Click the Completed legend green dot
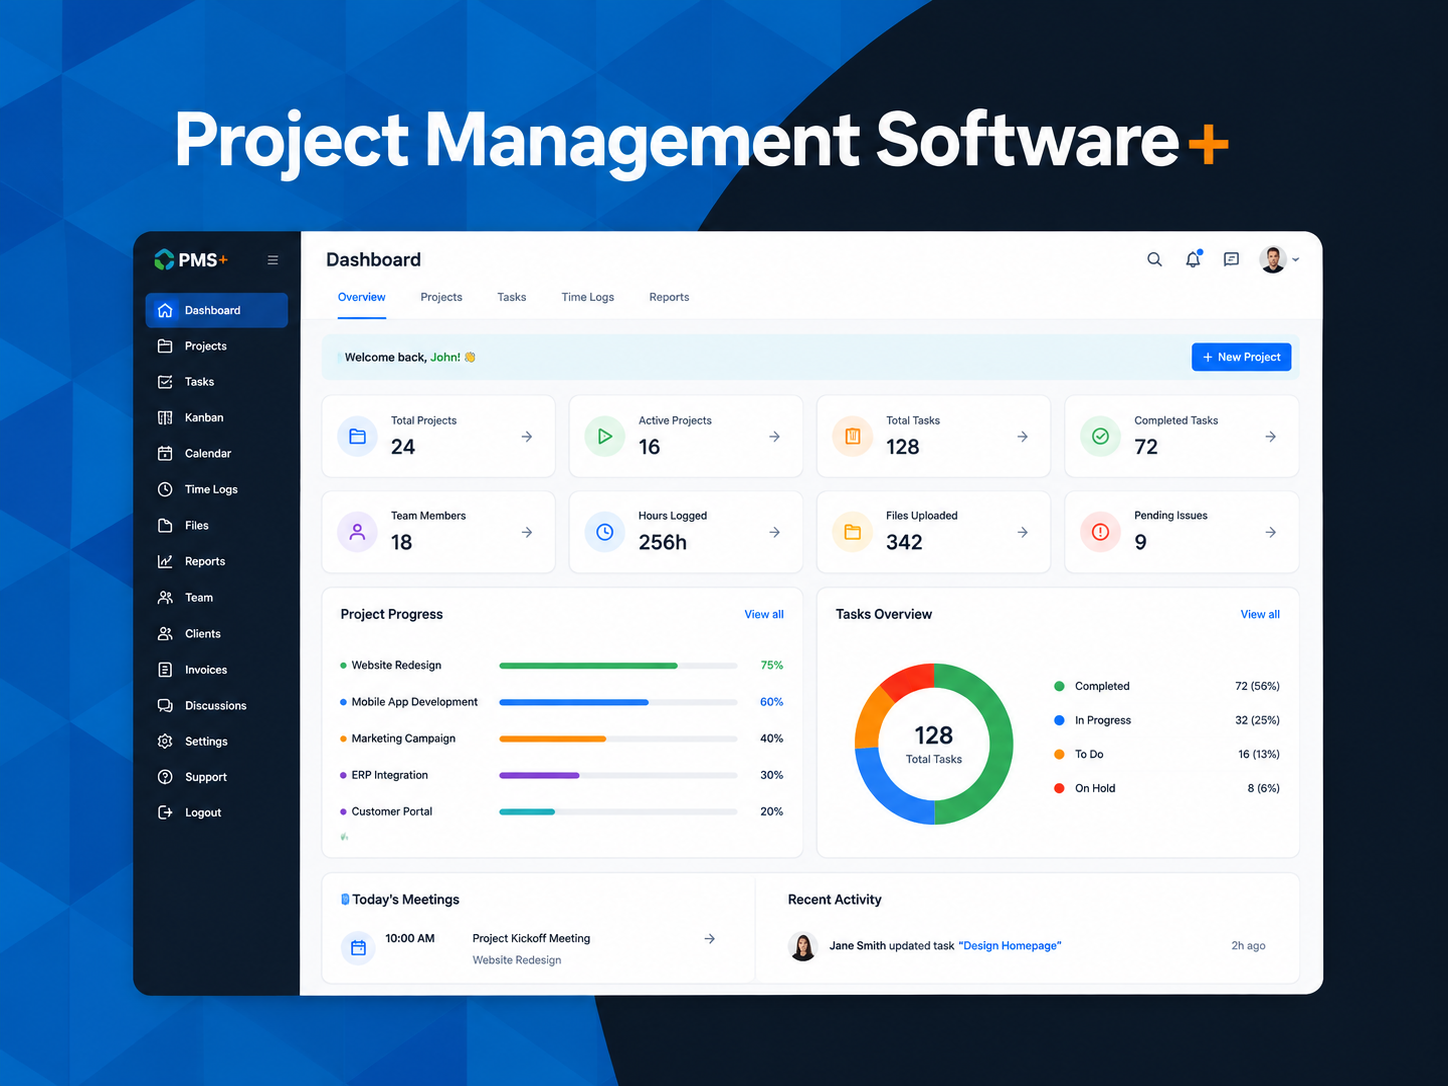This screenshot has width=1448, height=1086. 1059,686
